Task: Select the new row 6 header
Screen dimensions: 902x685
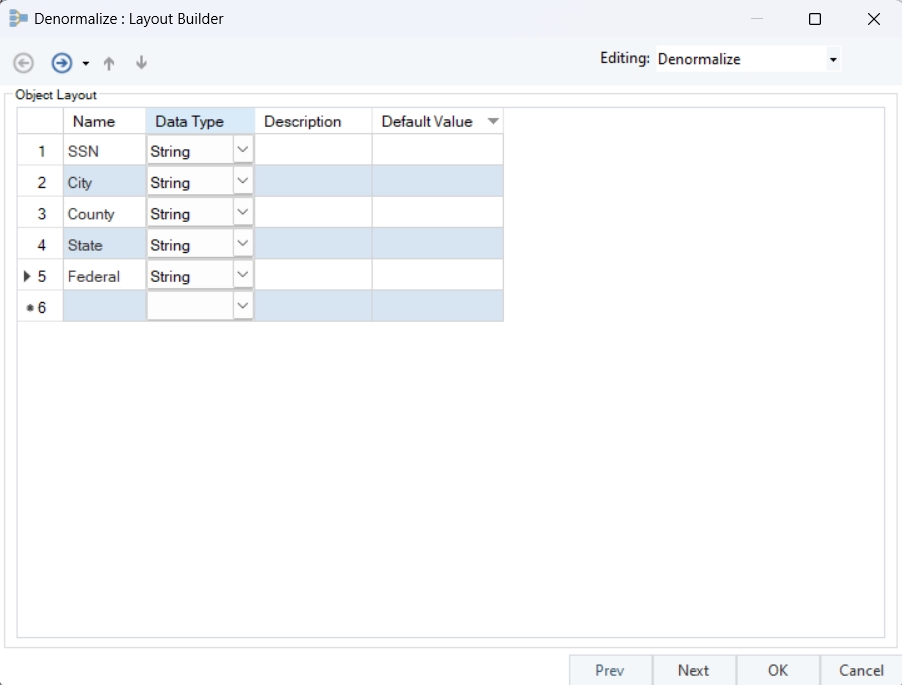Action: click(40, 307)
